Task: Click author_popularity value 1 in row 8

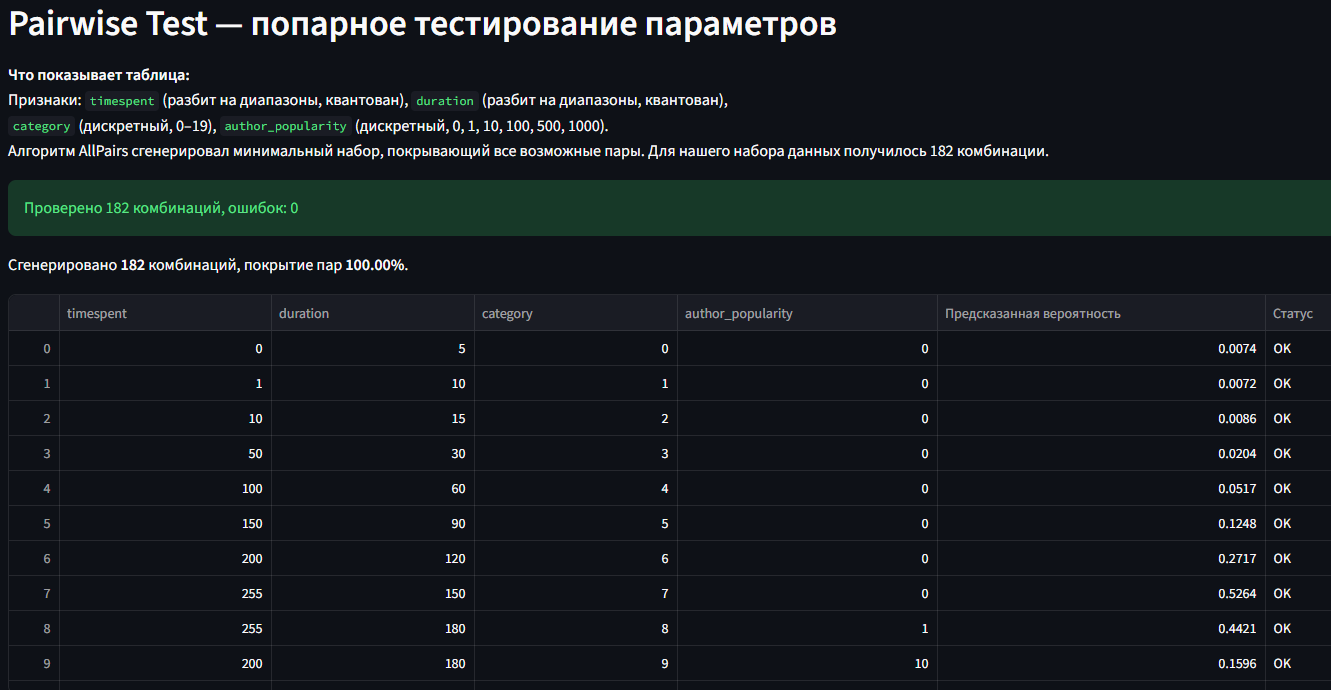Action: click(807, 628)
